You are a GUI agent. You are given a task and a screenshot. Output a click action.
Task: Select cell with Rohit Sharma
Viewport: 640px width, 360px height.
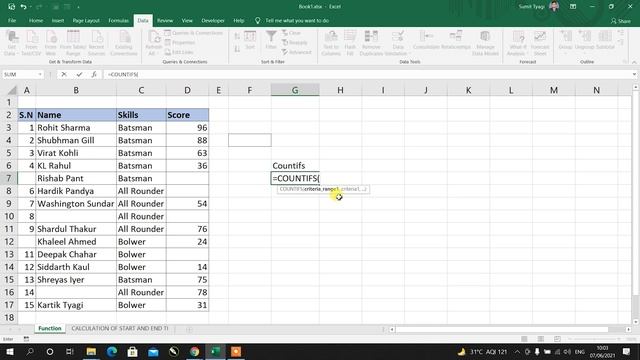(76, 128)
